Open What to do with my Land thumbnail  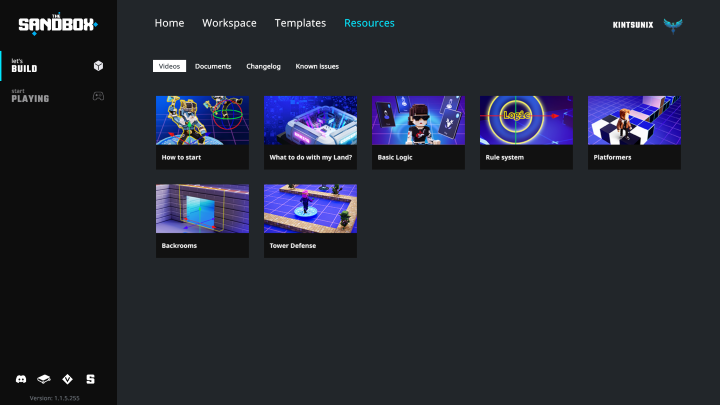pos(310,120)
